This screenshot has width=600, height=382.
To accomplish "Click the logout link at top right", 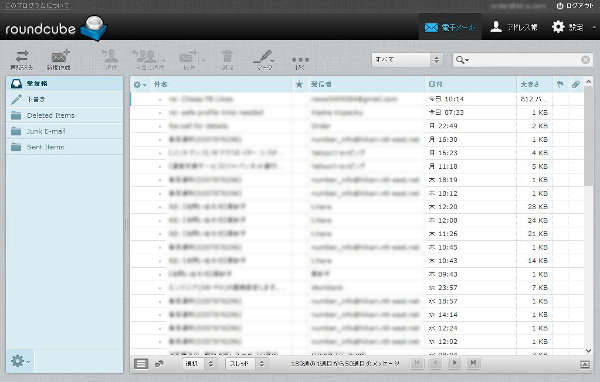I will 575,6.
